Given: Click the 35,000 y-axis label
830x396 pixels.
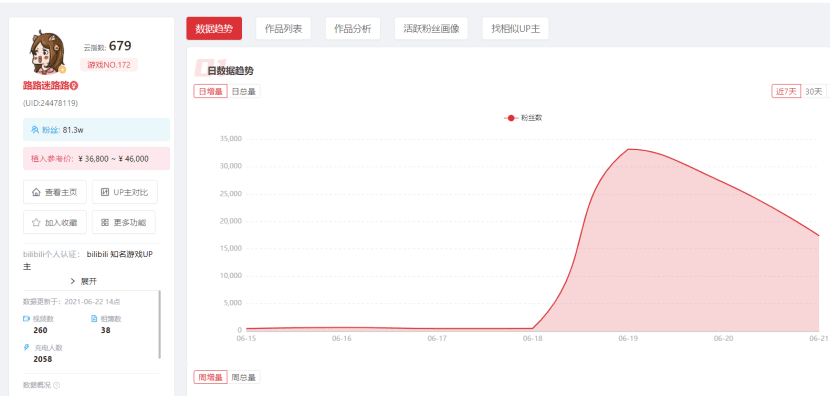Looking at the screenshot, I should coord(230,139).
